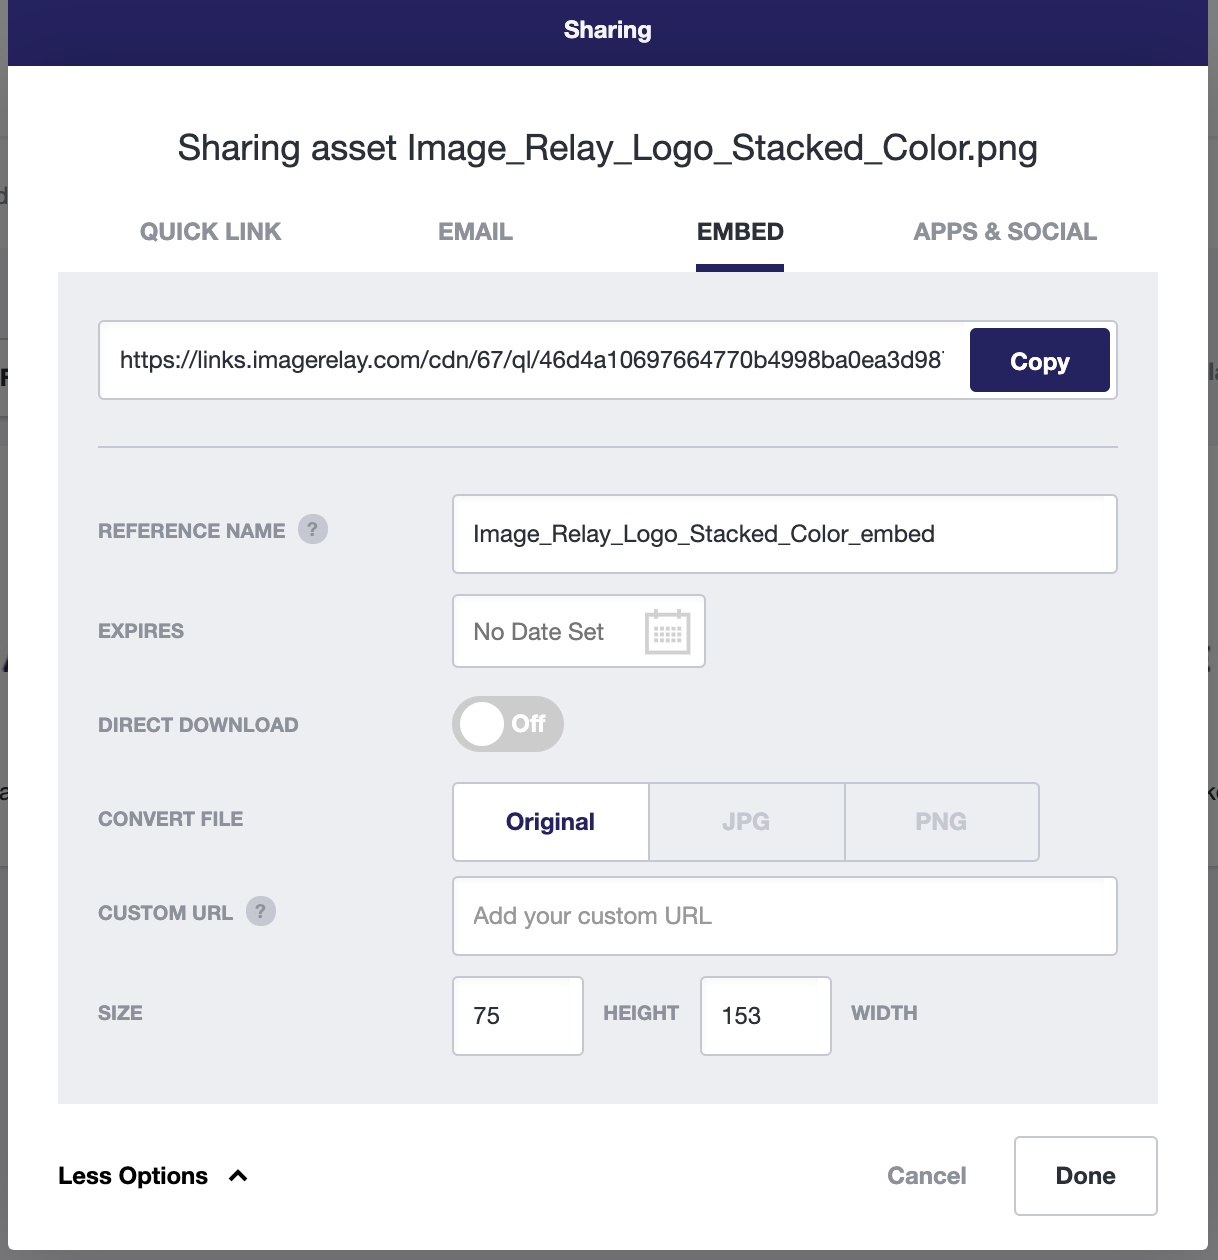This screenshot has height=1260, width=1218.
Task: Switch to the Quick Link tab
Action: point(211,232)
